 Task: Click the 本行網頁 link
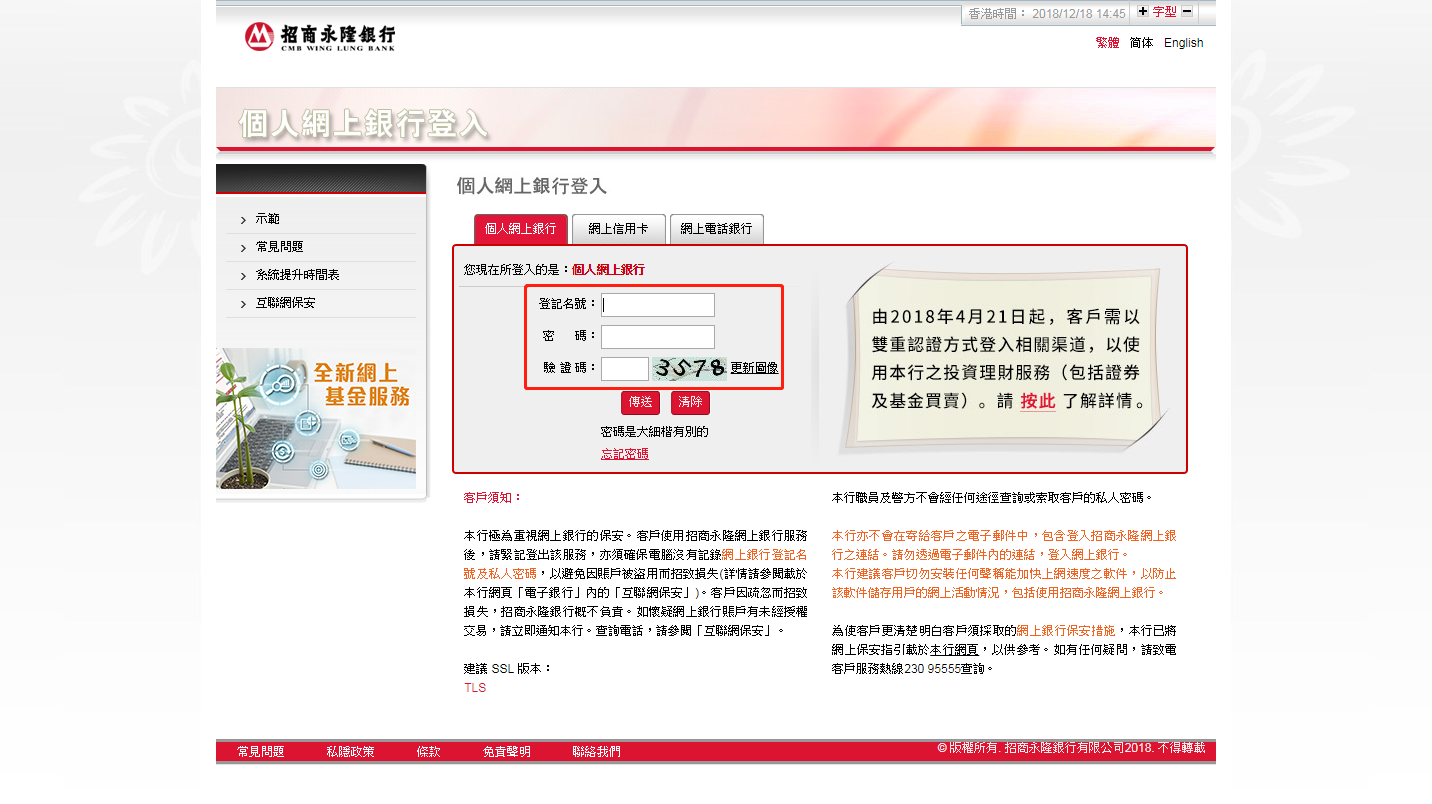(954, 650)
